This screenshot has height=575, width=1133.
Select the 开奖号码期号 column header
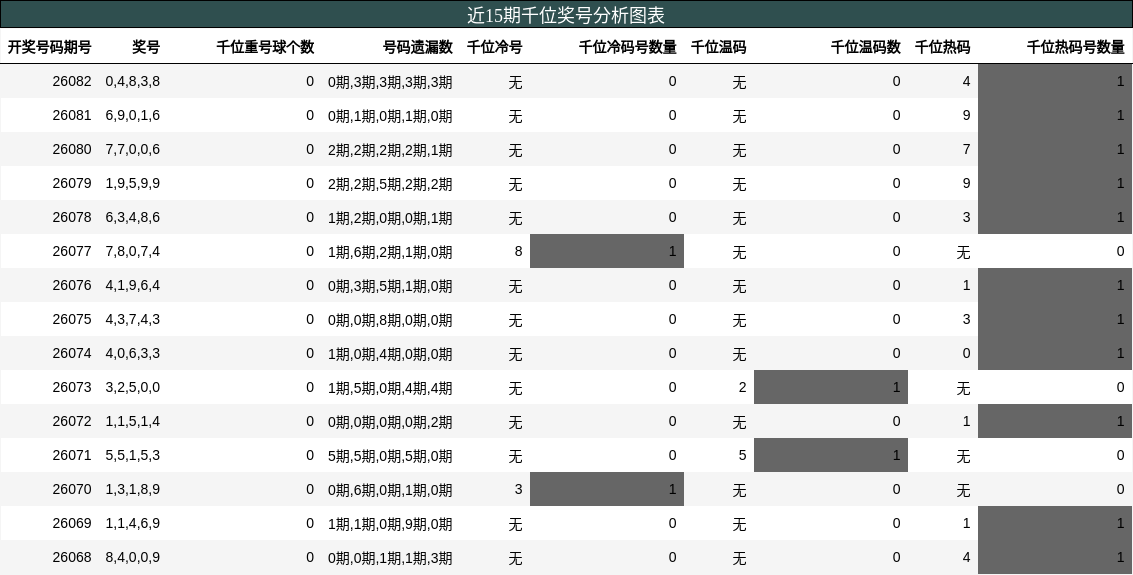coord(50,47)
